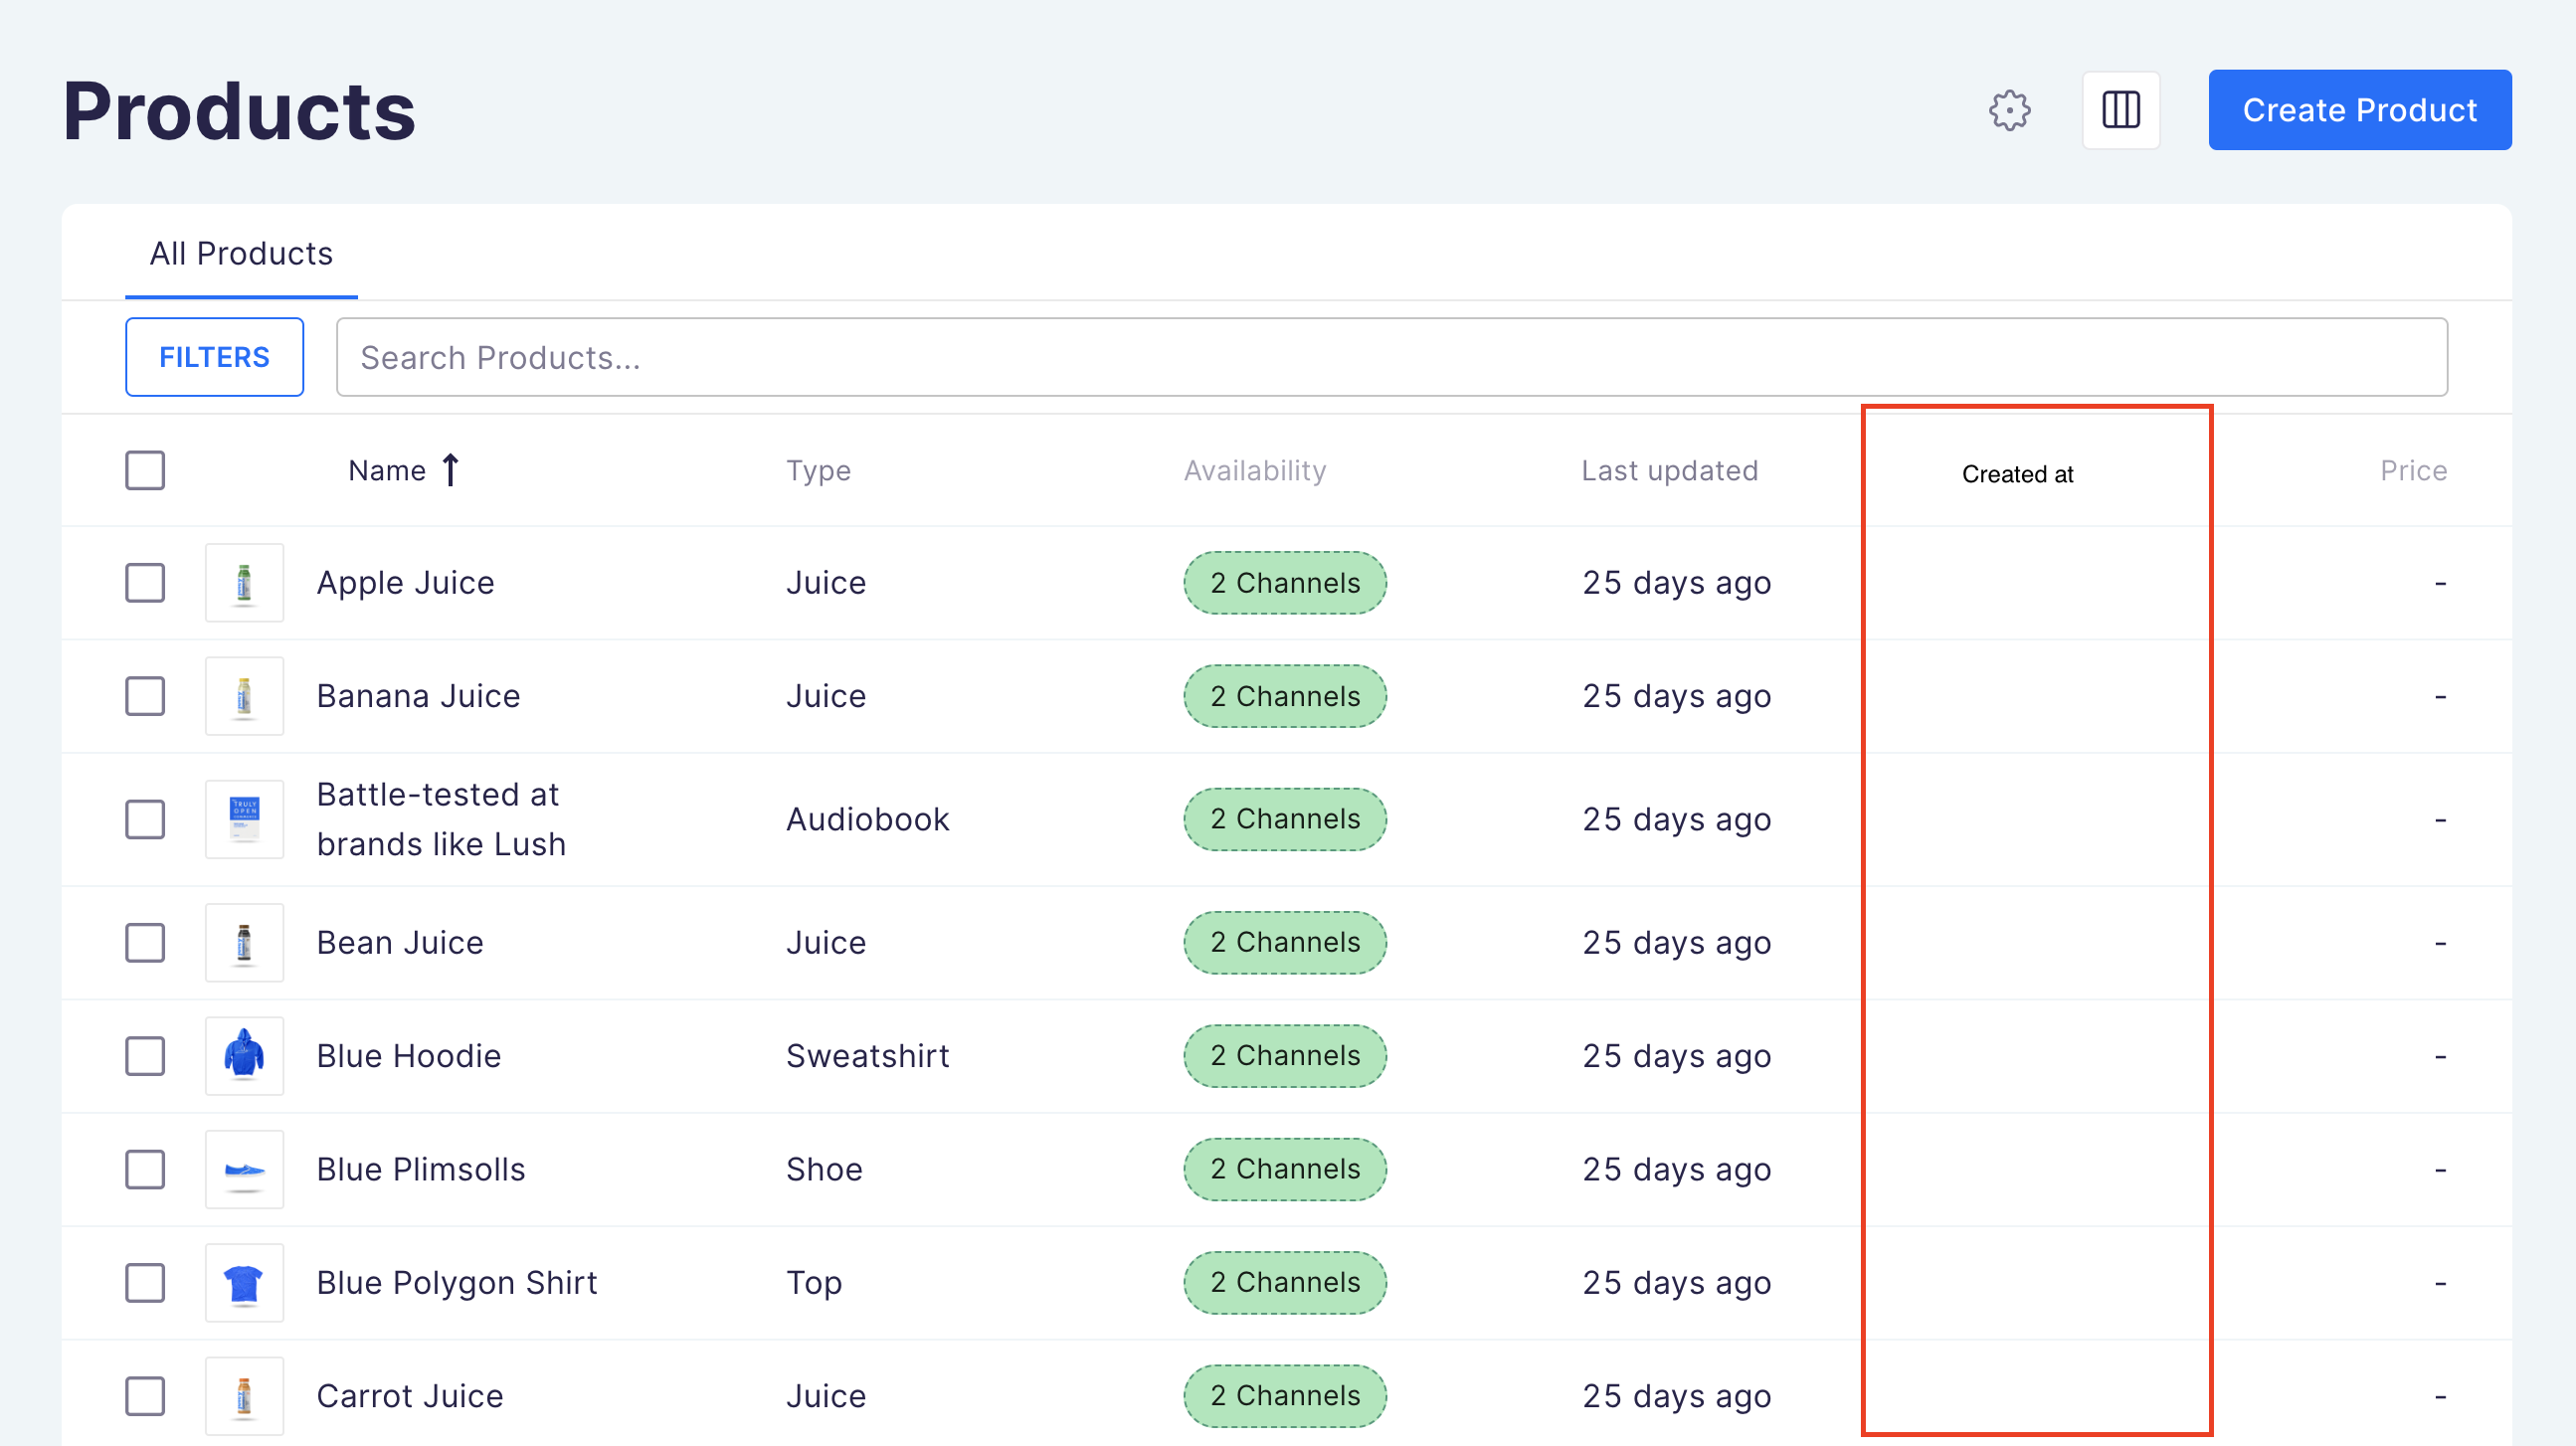Switch to the All Products tab

point(240,254)
